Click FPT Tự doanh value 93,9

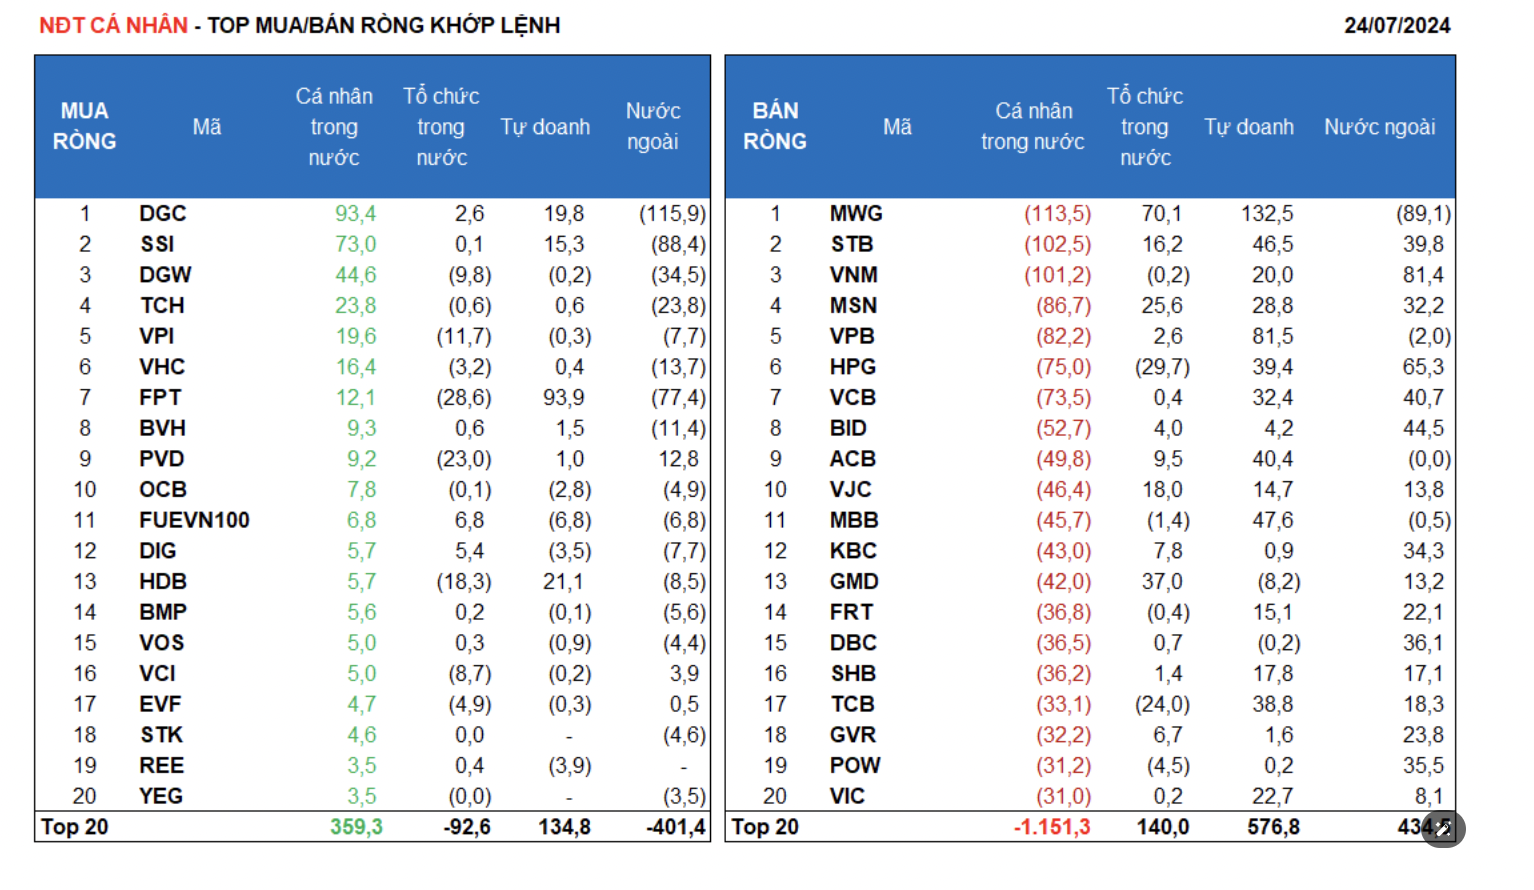564,398
